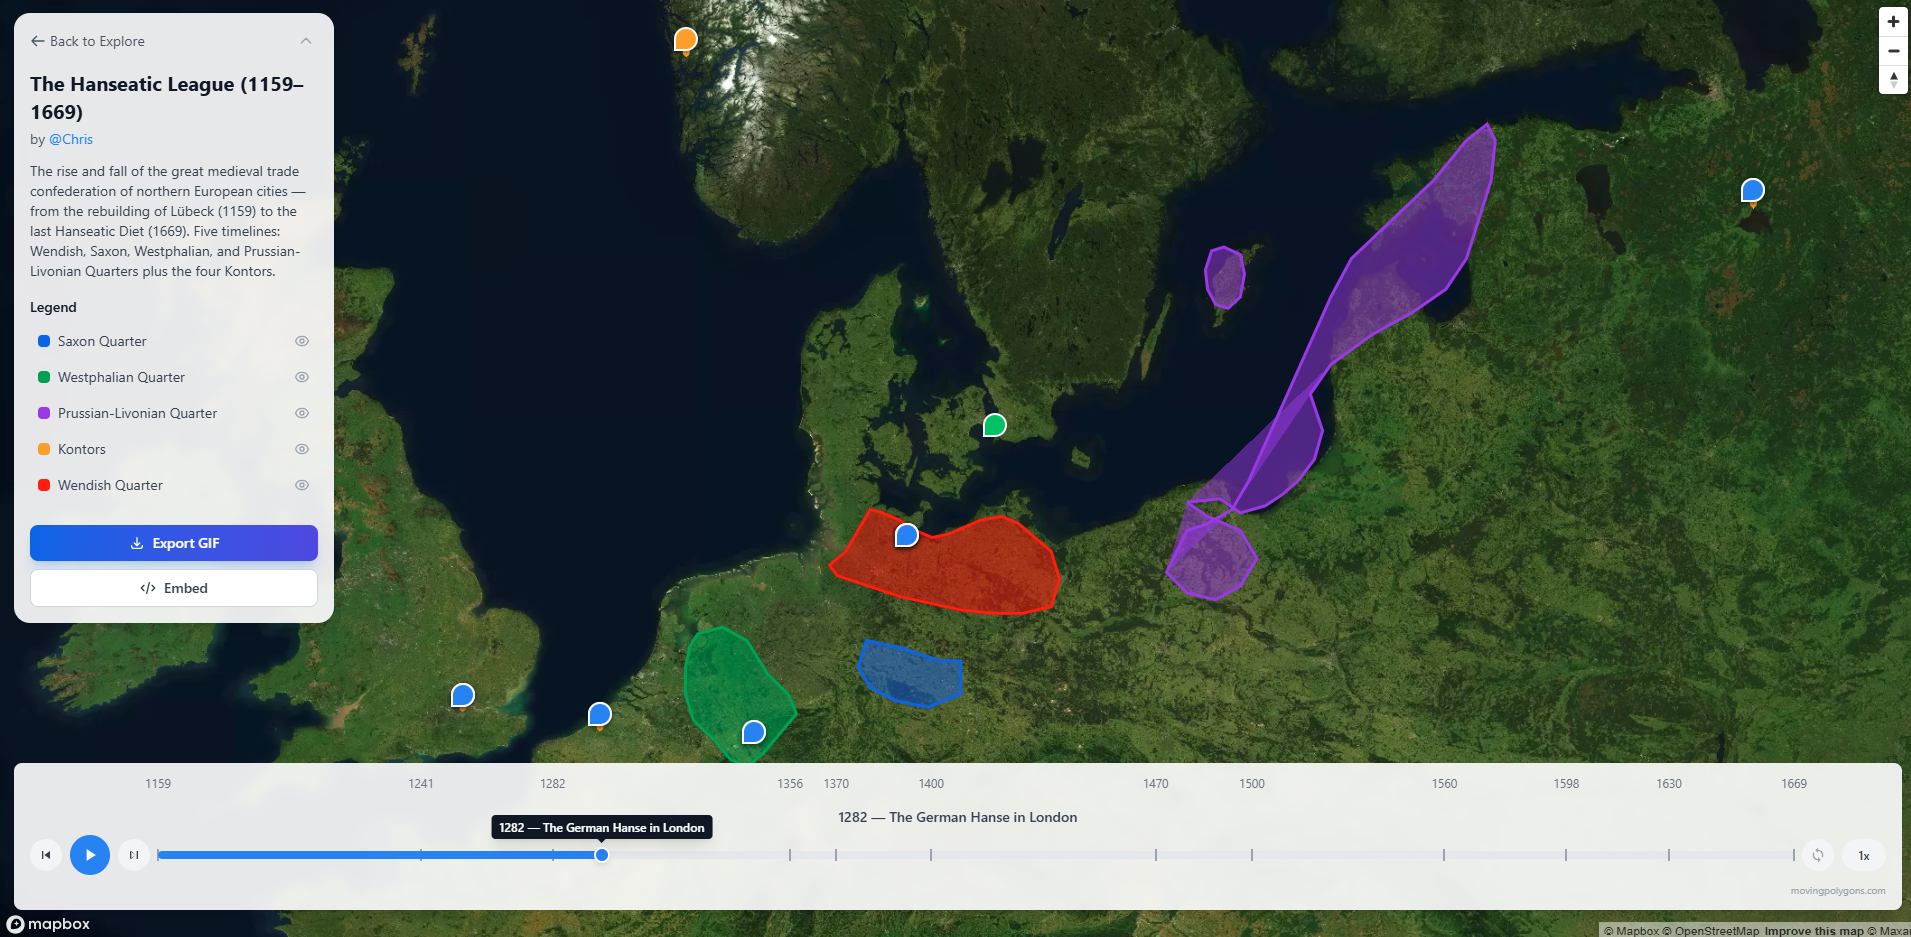The height and width of the screenshot is (937, 1911).
Task: Reset map bearing with the compass icon
Action: (1893, 80)
